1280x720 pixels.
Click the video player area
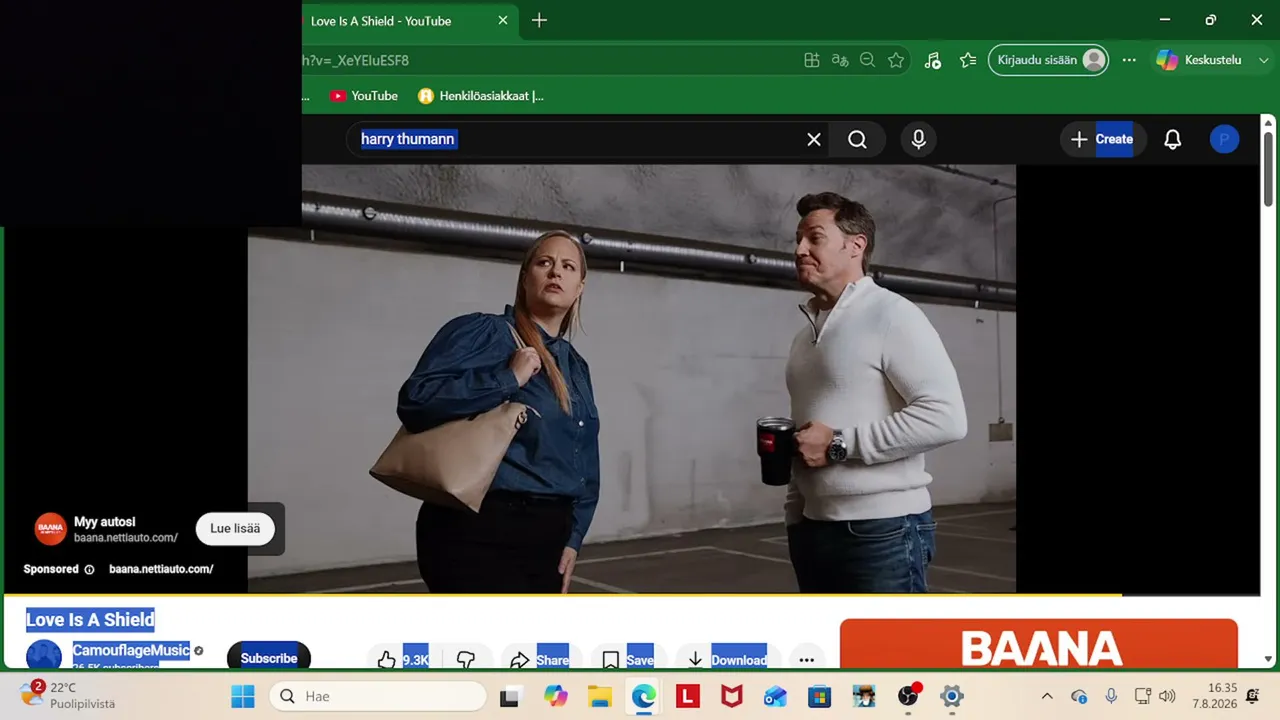632,378
